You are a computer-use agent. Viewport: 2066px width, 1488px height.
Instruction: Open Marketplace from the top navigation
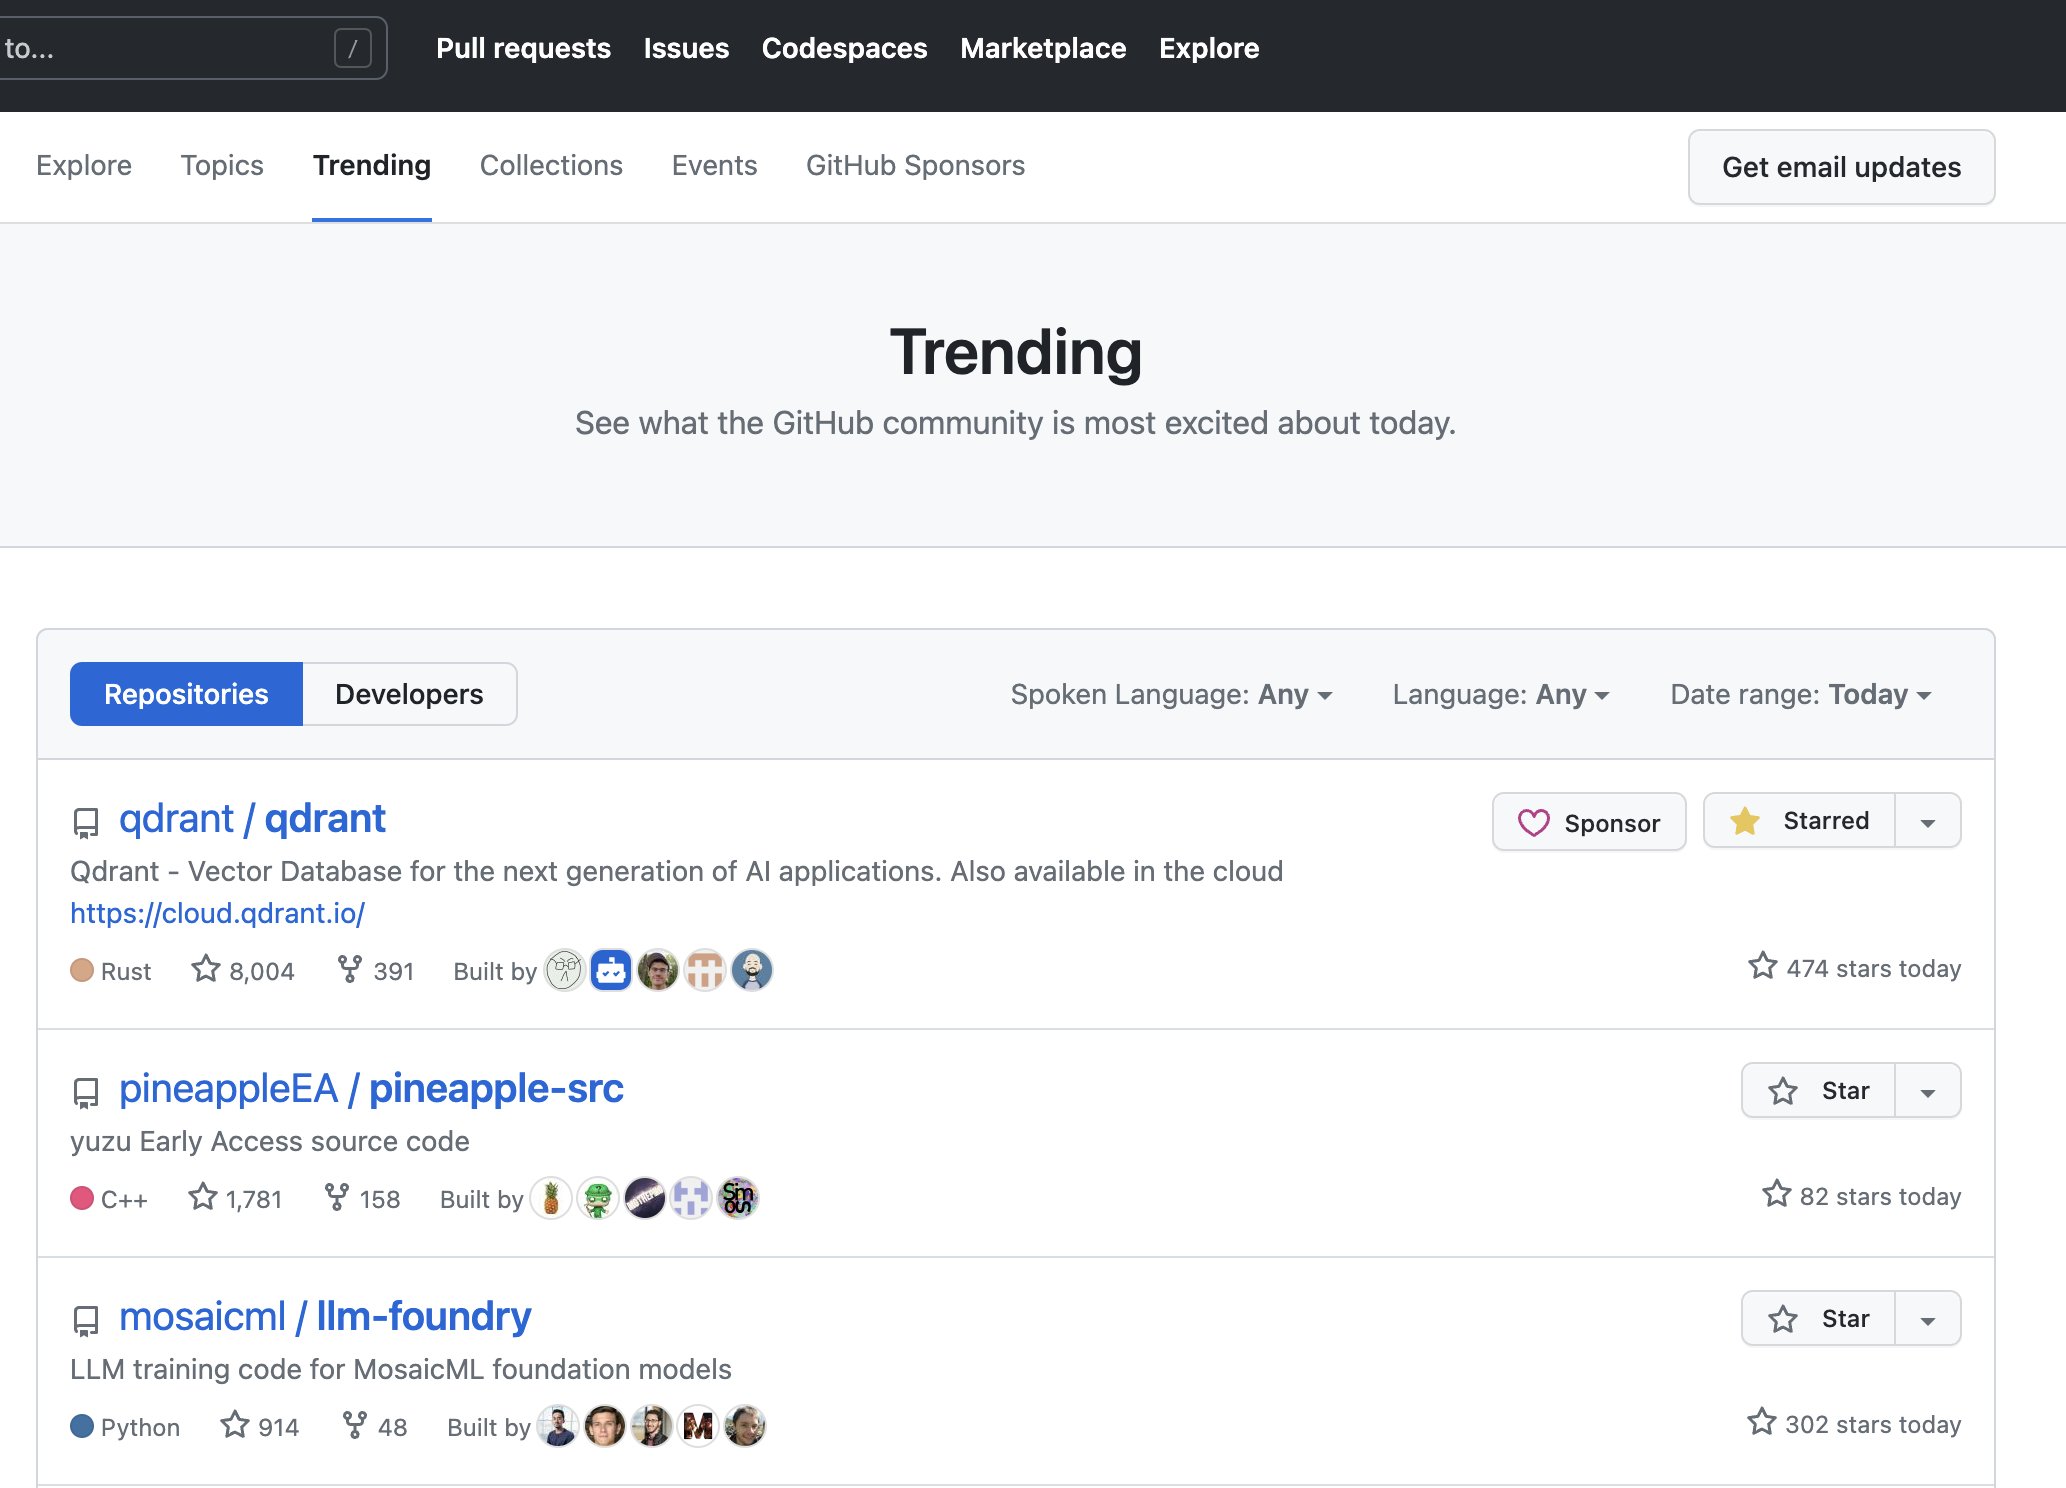[x=1043, y=48]
